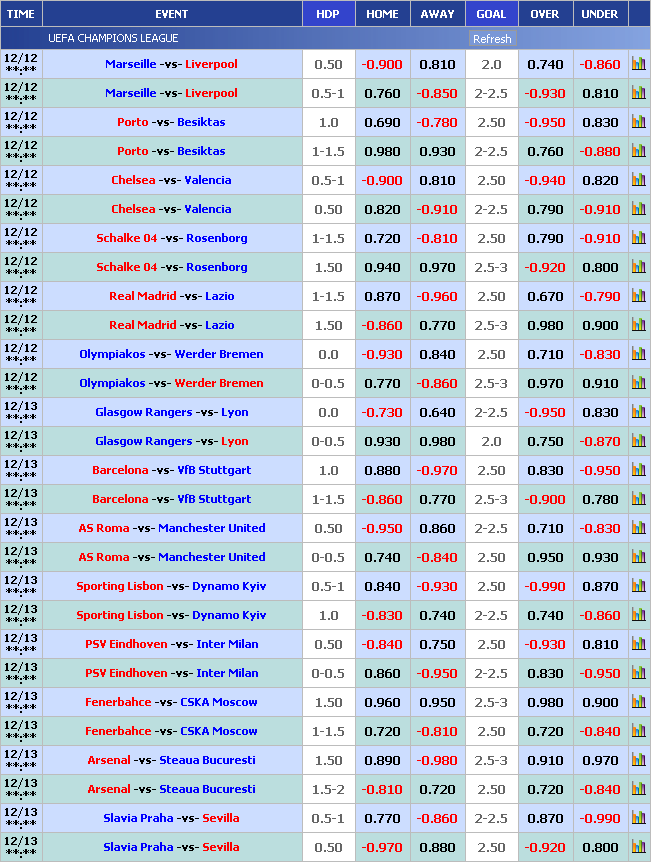The width and height of the screenshot is (651, 862).
Task: Open chart icon for Barcelona-Stuttgart 1.0 handicap row
Action: coord(638,470)
